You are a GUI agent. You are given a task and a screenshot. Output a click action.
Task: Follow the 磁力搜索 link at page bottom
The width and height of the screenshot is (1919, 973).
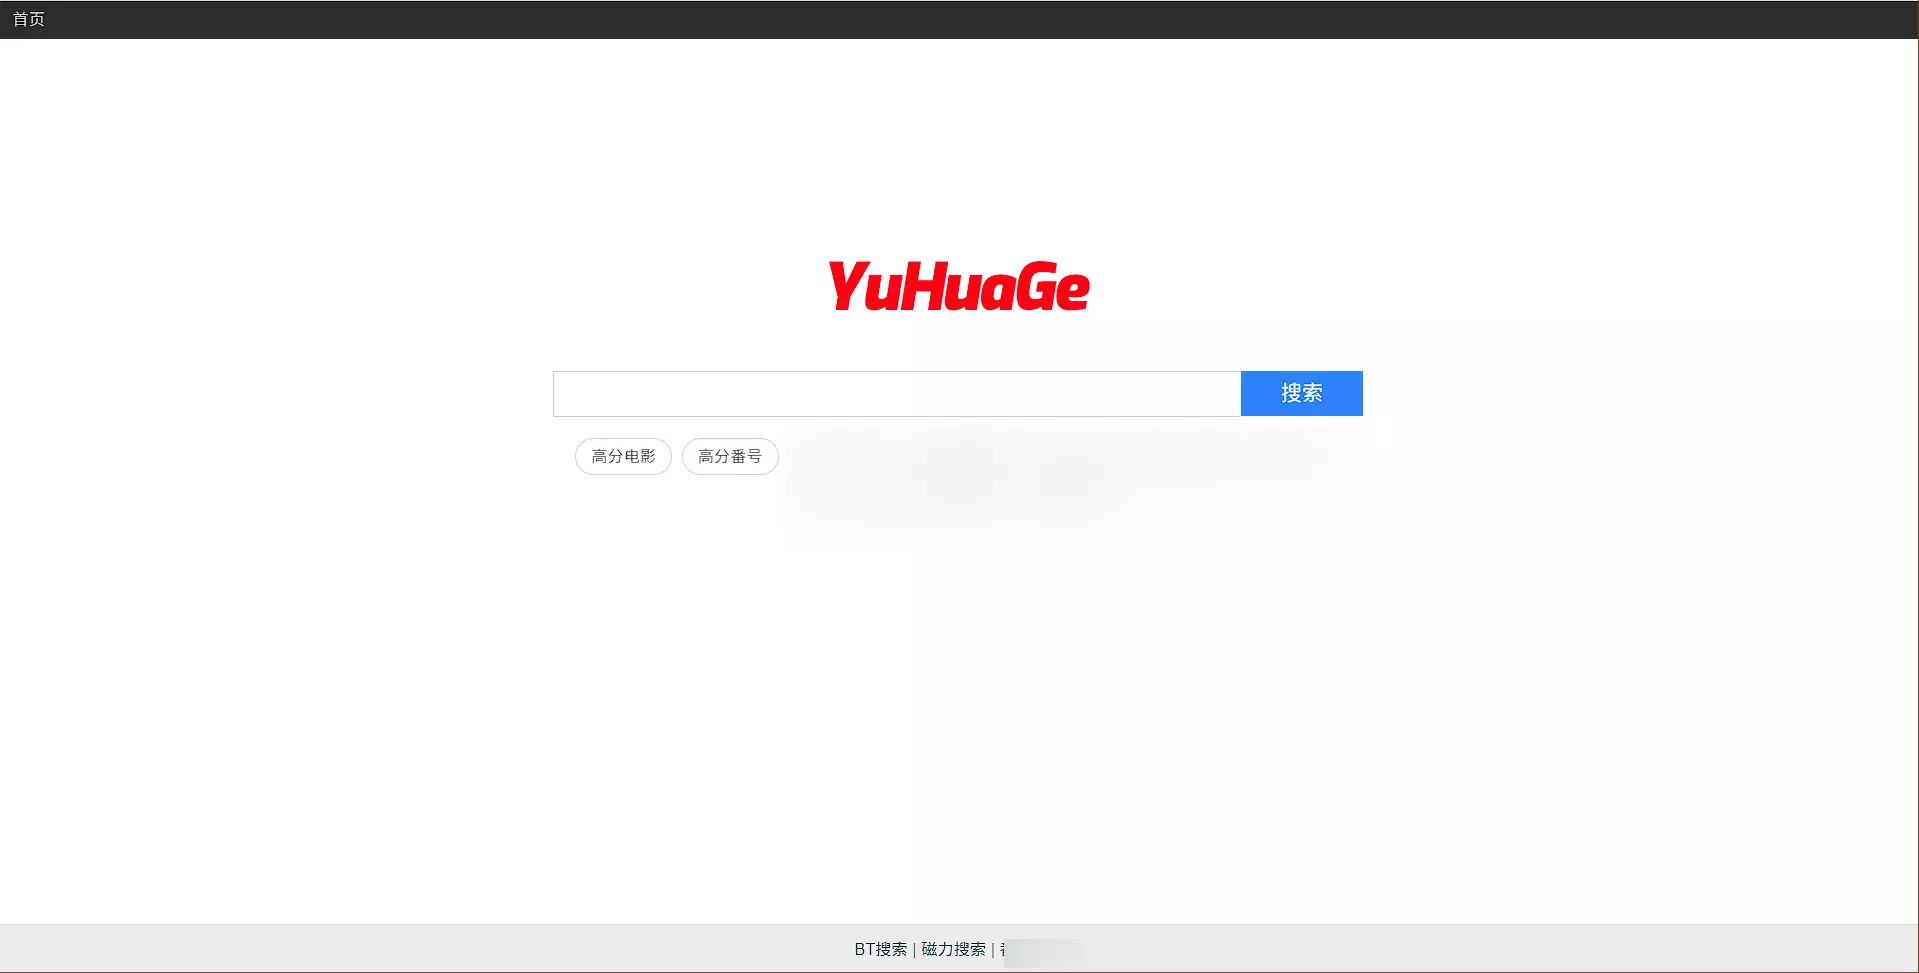tap(953, 949)
